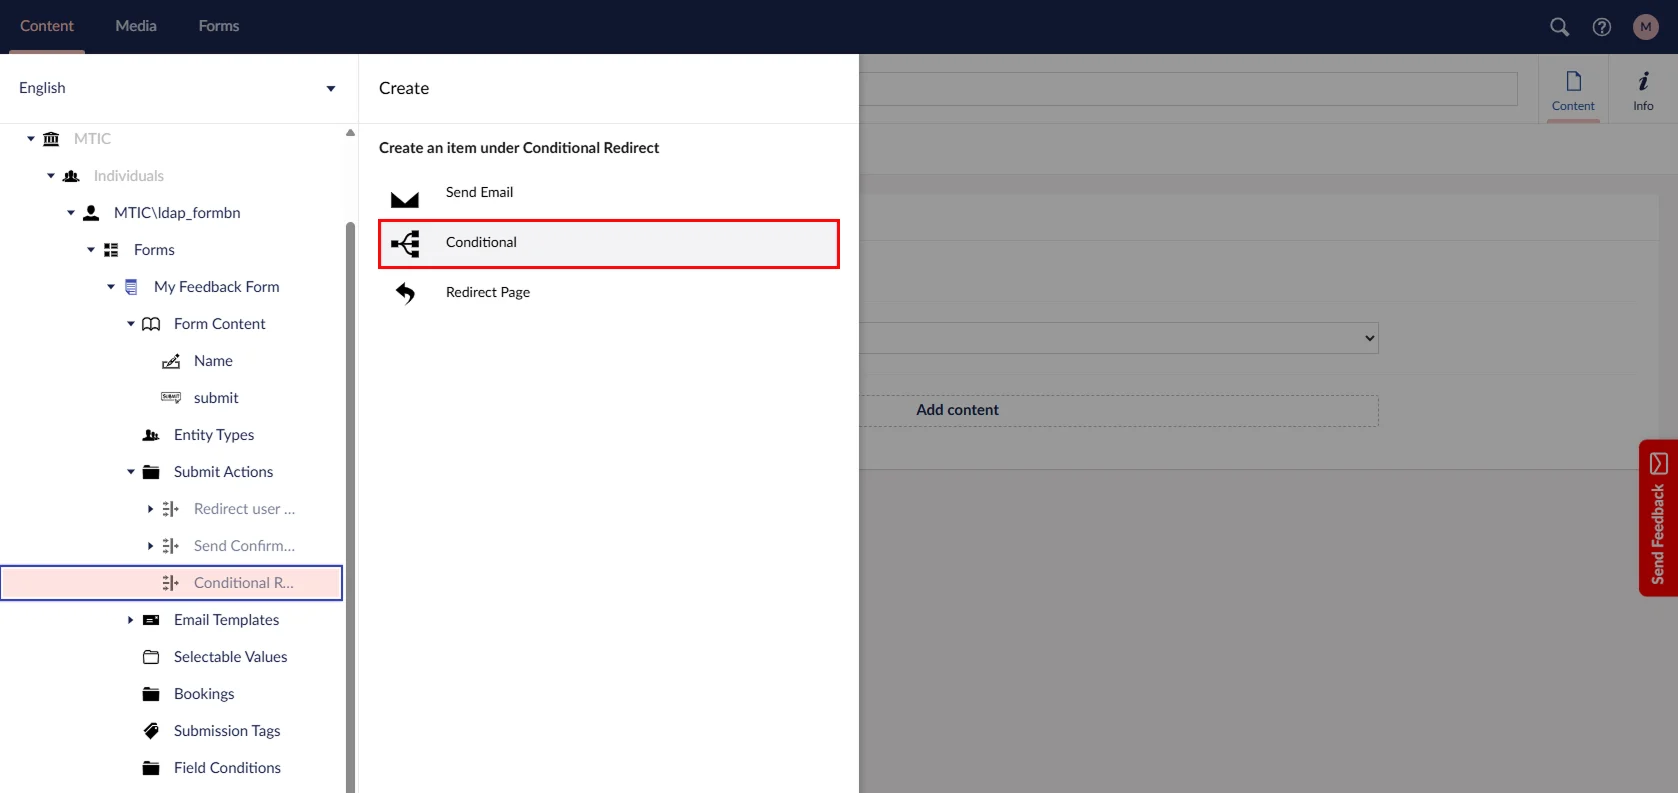Screen dimensions: 1678x793
Task: Select the Send Email envelope icon
Action: (x=405, y=198)
